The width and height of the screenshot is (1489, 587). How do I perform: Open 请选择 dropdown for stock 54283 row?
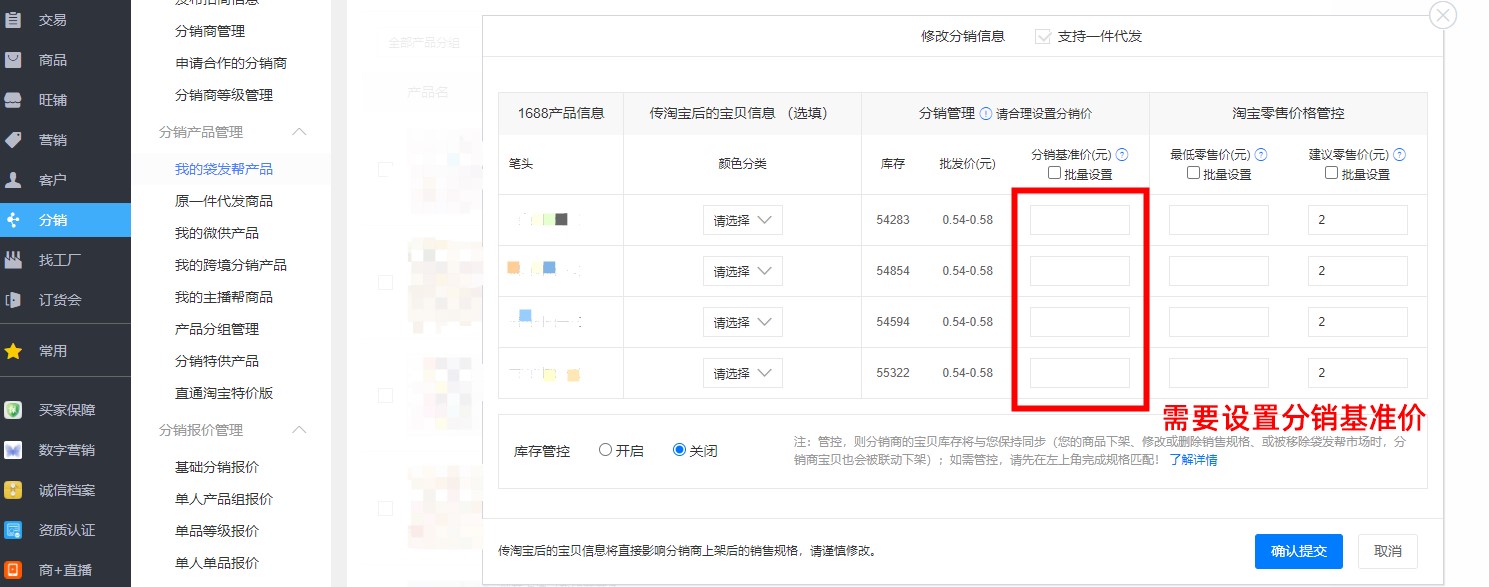pyautogui.click(x=743, y=220)
